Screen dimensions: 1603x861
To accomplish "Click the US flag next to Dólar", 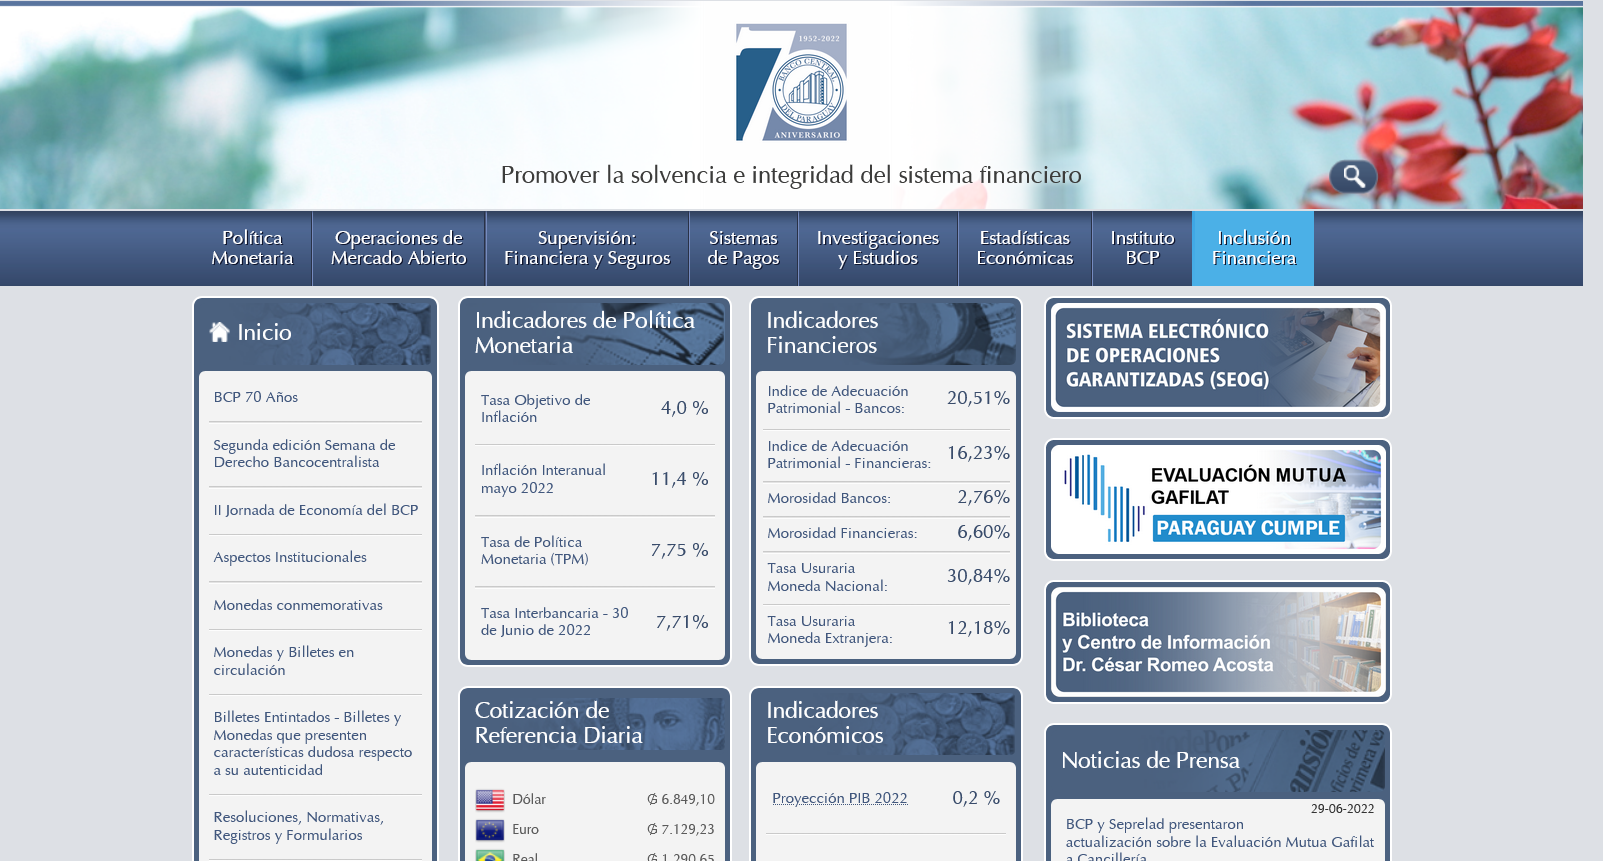I will 490,799.
